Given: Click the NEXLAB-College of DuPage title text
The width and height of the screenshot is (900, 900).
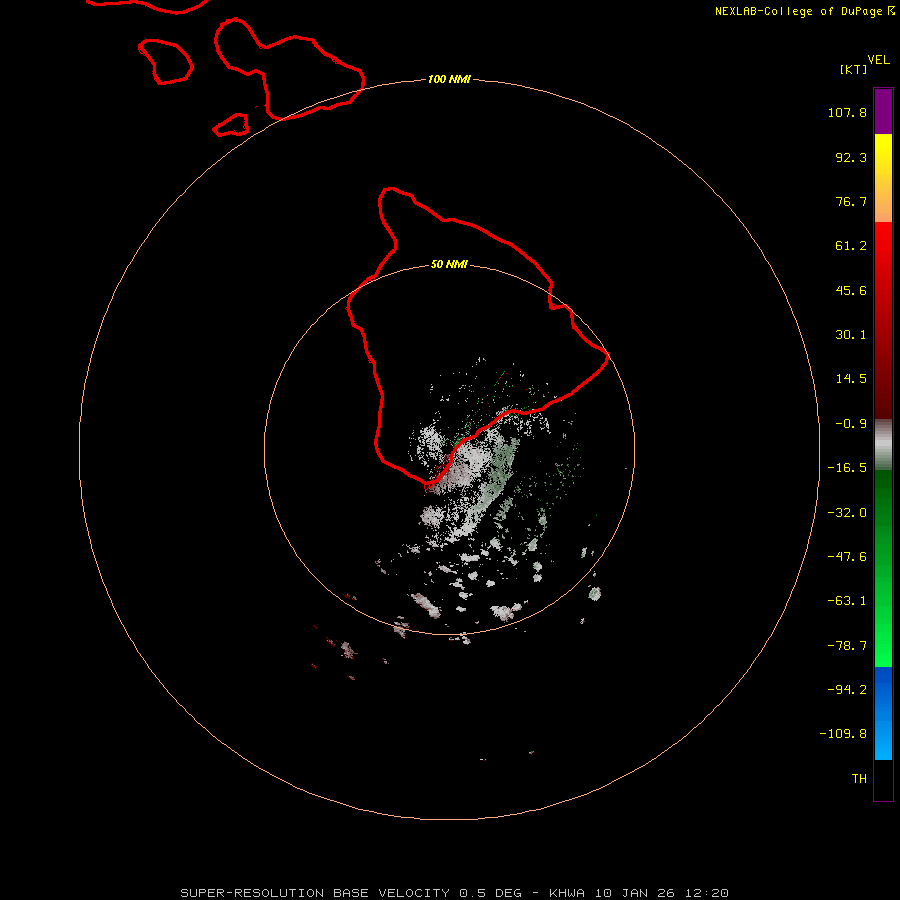Looking at the screenshot, I should (799, 11).
